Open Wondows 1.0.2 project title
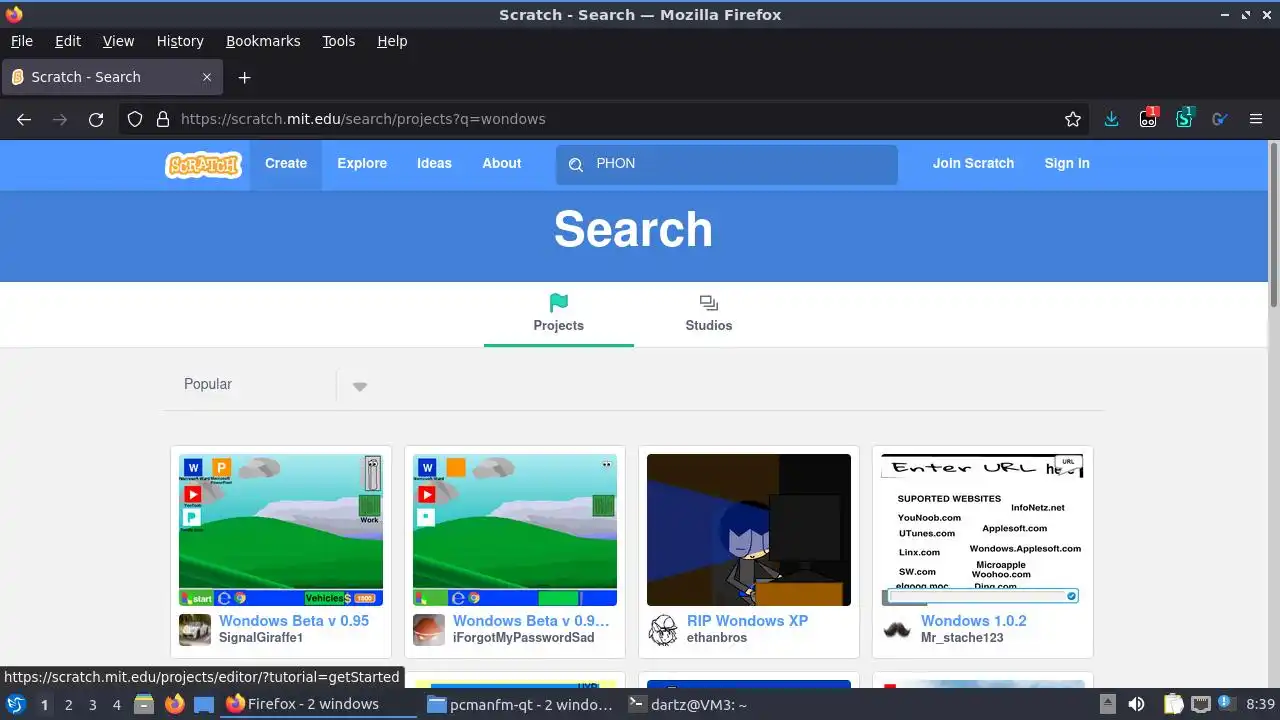This screenshot has width=1280, height=720. coord(974,621)
